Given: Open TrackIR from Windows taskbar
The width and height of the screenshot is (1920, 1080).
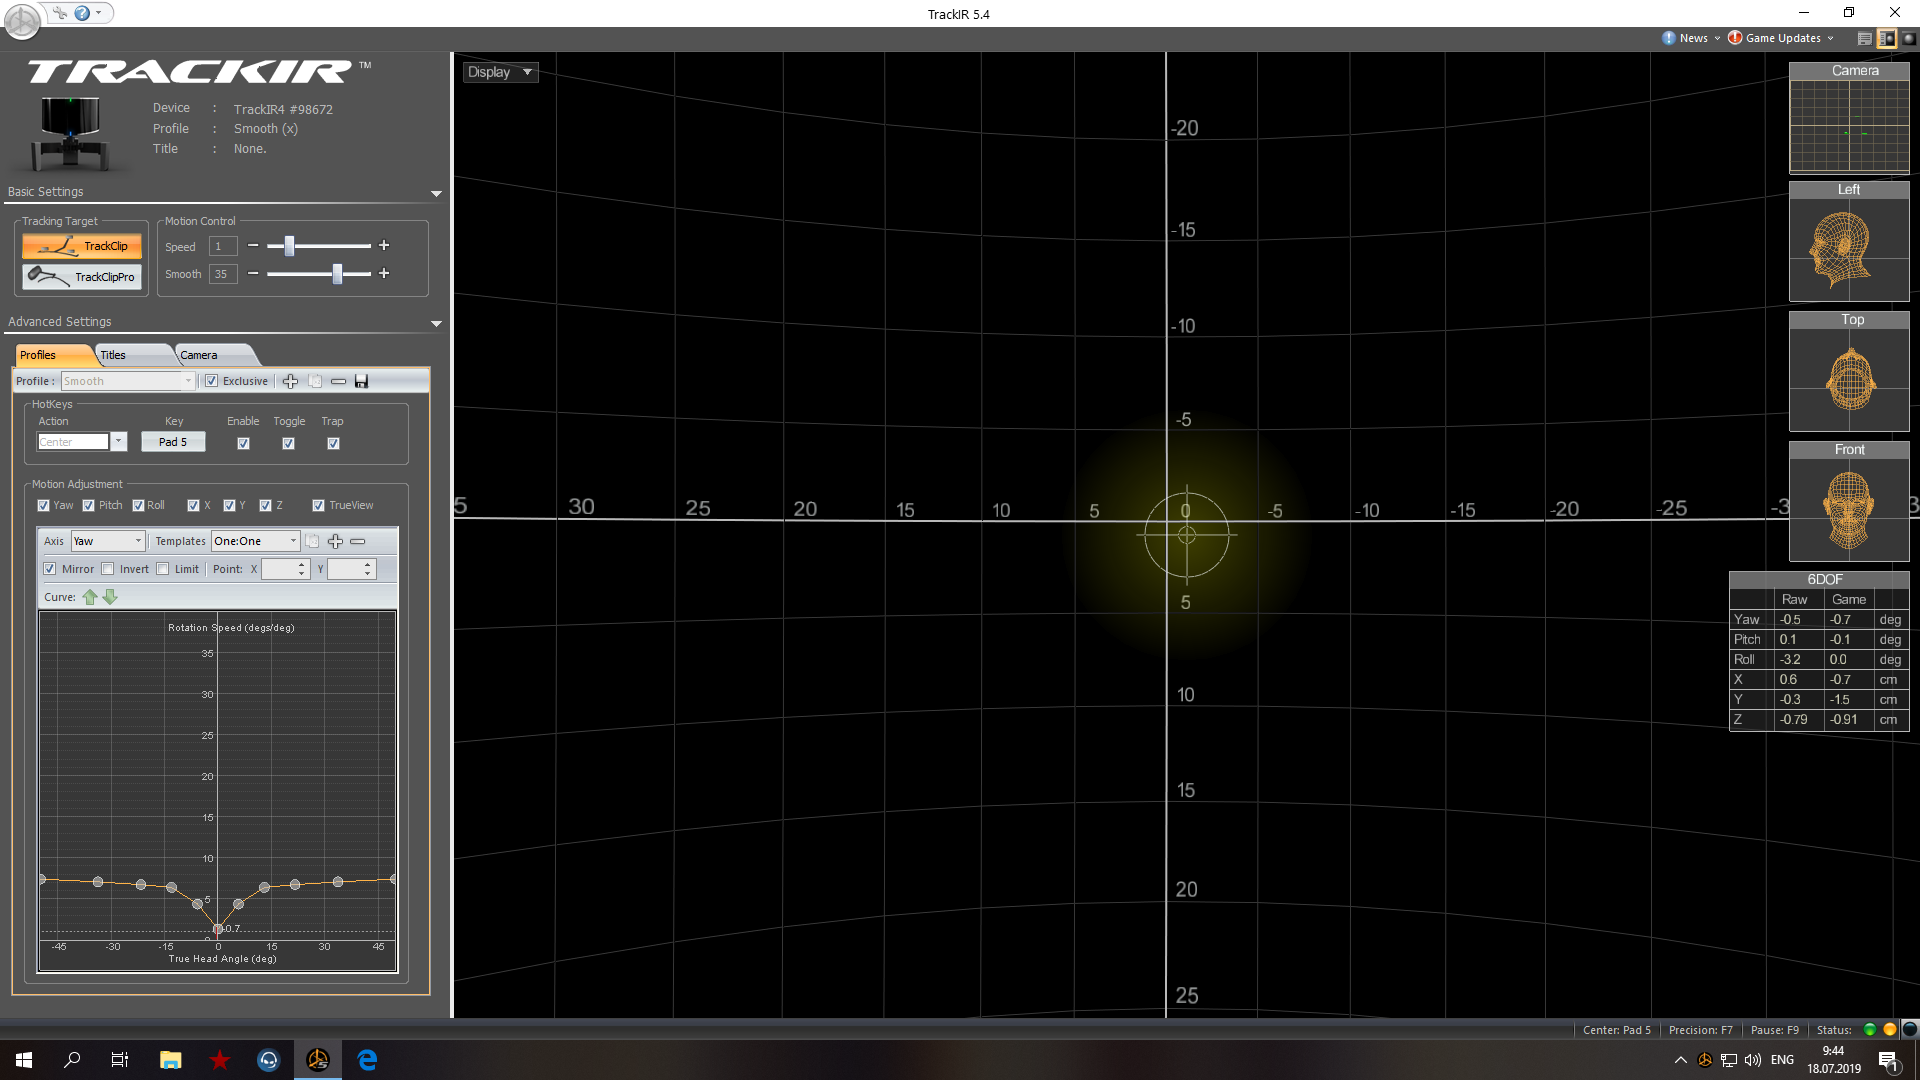Looking at the screenshot, I should pyautogui.click(x=318, y=1060).
